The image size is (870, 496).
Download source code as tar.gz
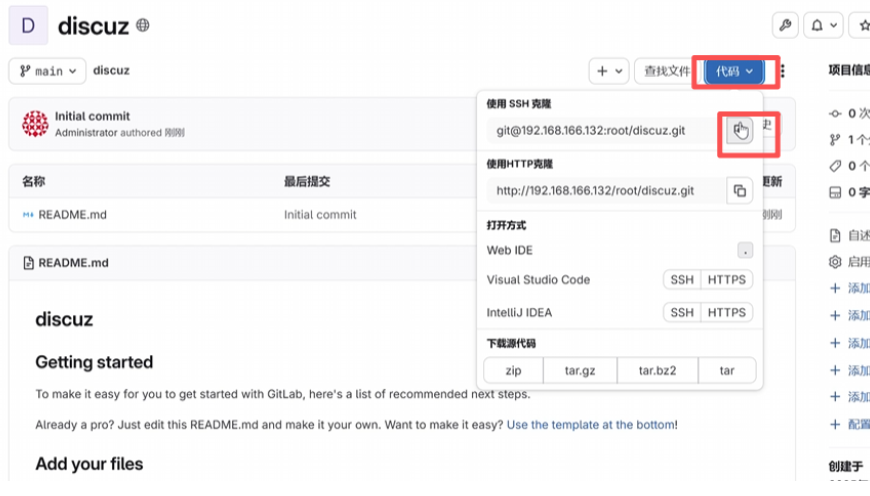[x=580, y=370]
